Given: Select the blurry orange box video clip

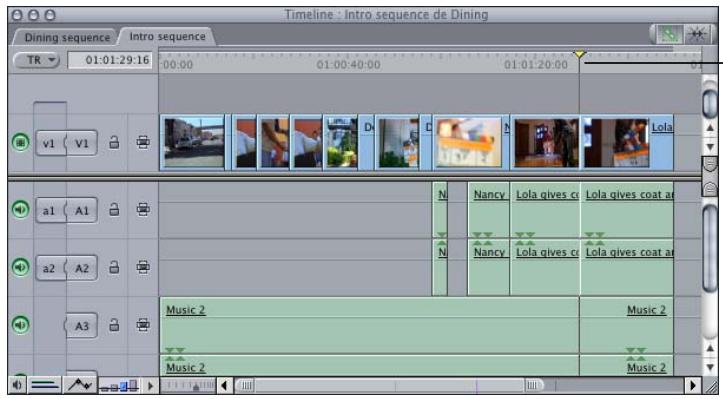Looking at the screenshot, I should coord(471,143).
